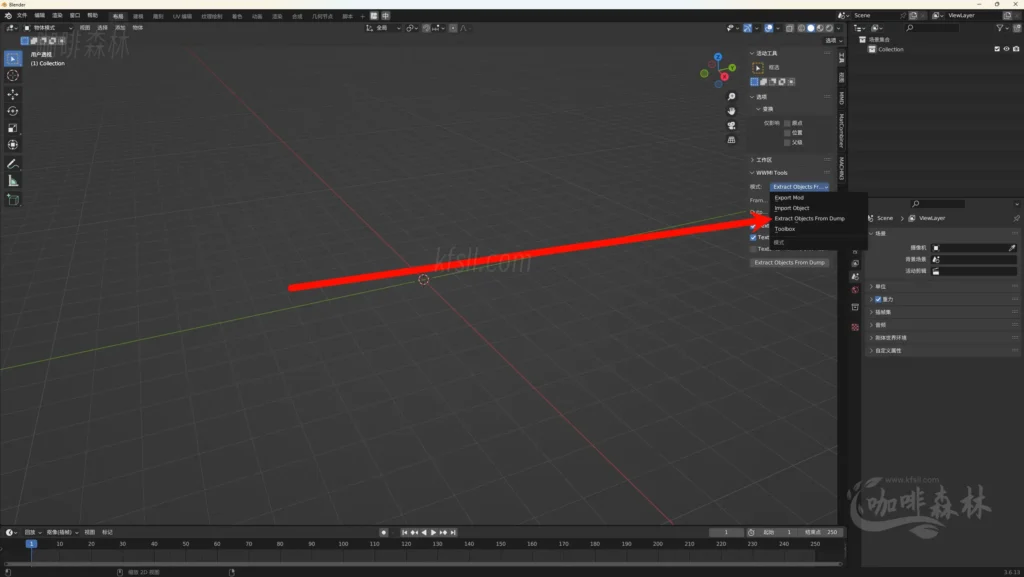Select the Measure ruler tool

(x=13, y=181)
